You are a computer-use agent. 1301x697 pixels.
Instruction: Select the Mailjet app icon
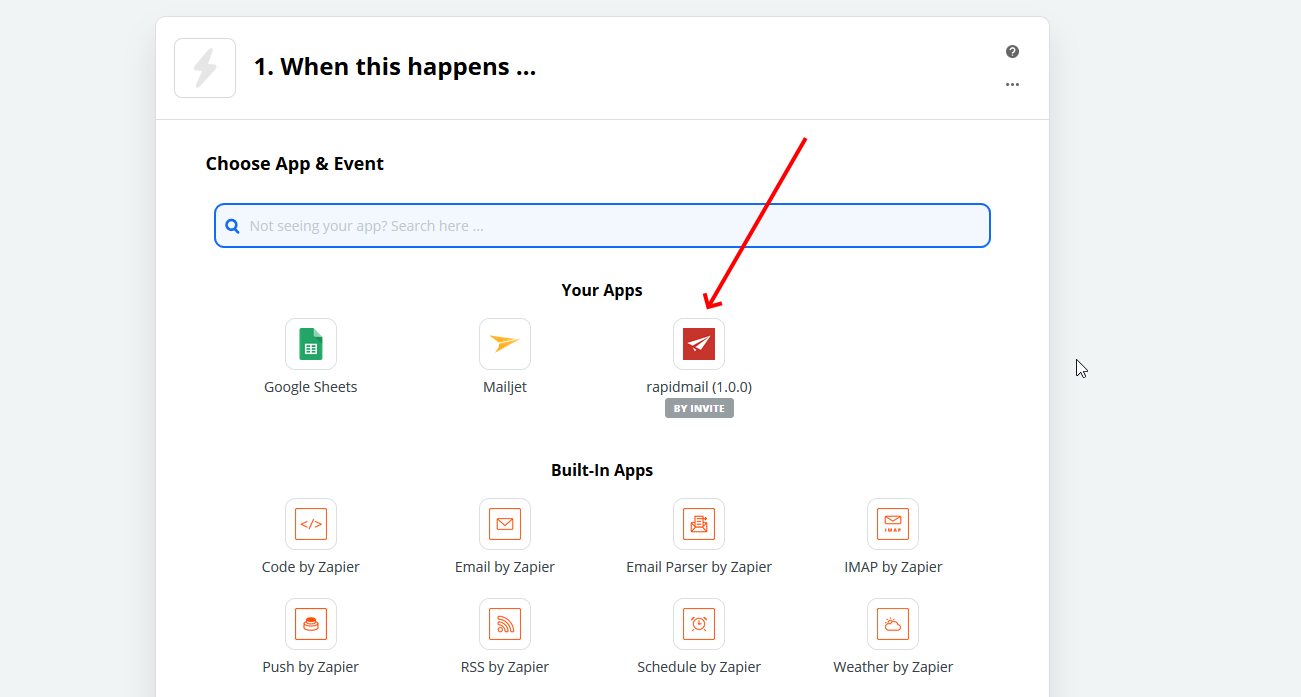[505, 344]
